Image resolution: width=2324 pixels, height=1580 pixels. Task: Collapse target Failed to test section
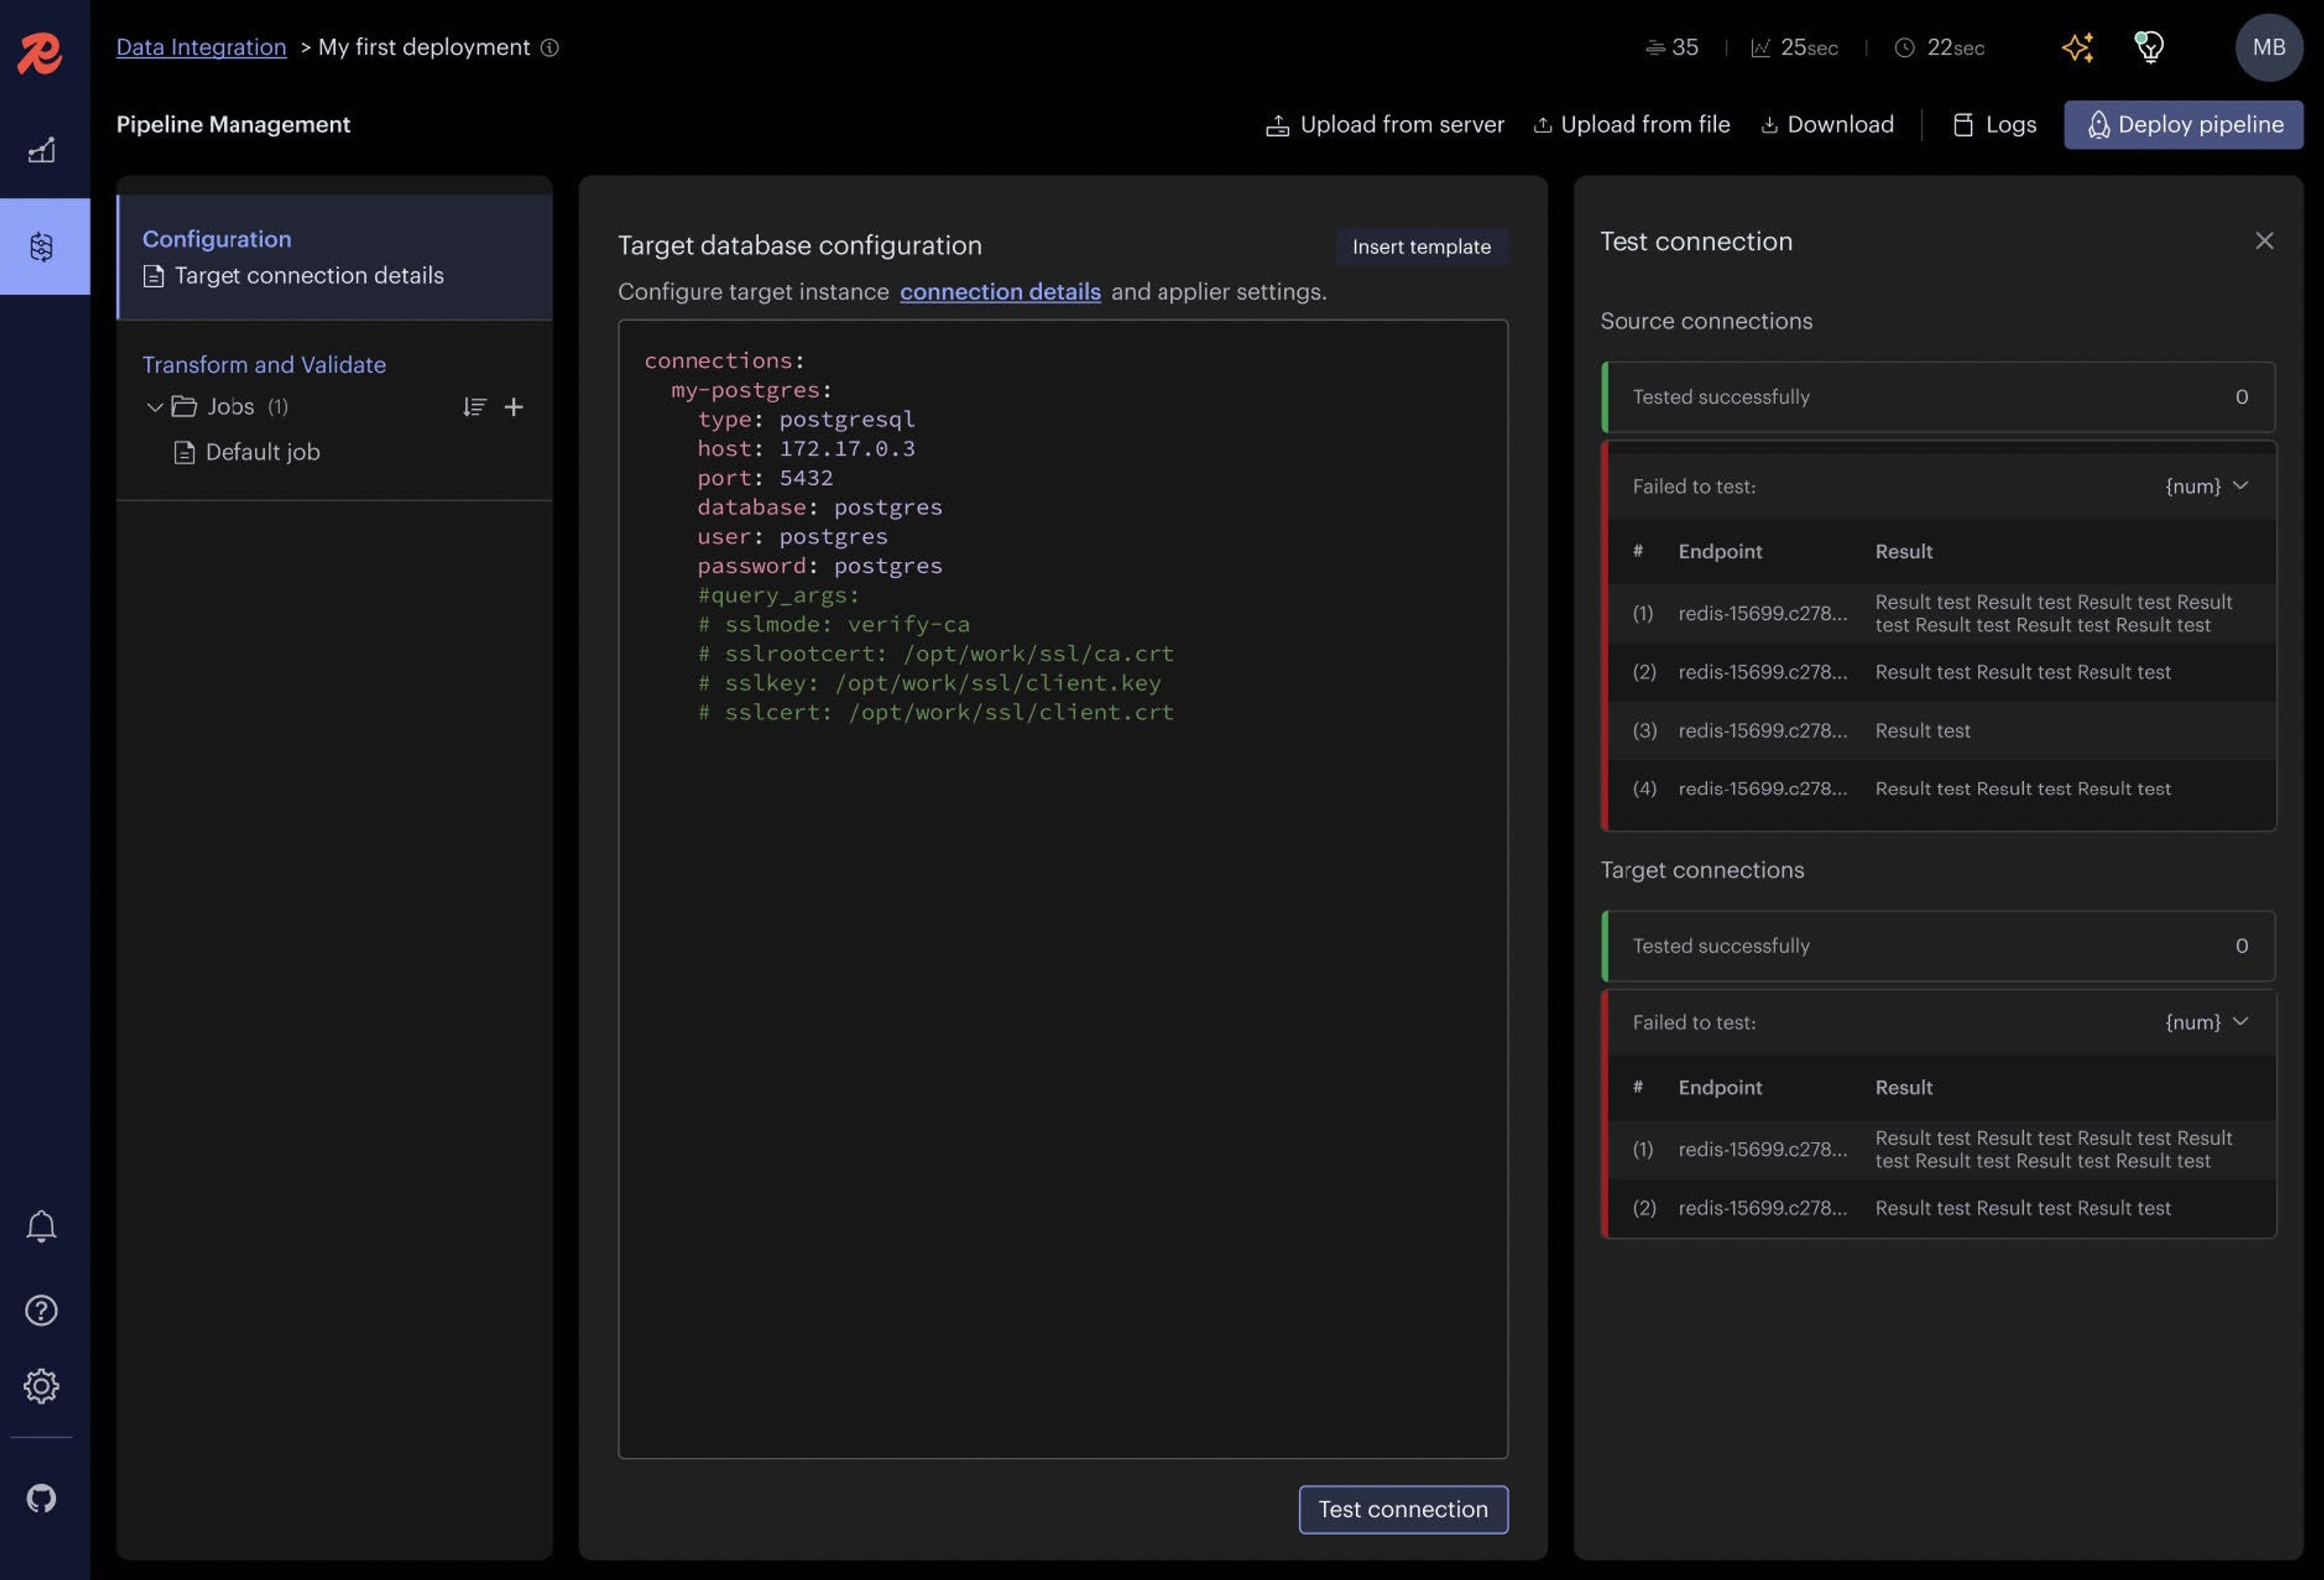2240,1022
